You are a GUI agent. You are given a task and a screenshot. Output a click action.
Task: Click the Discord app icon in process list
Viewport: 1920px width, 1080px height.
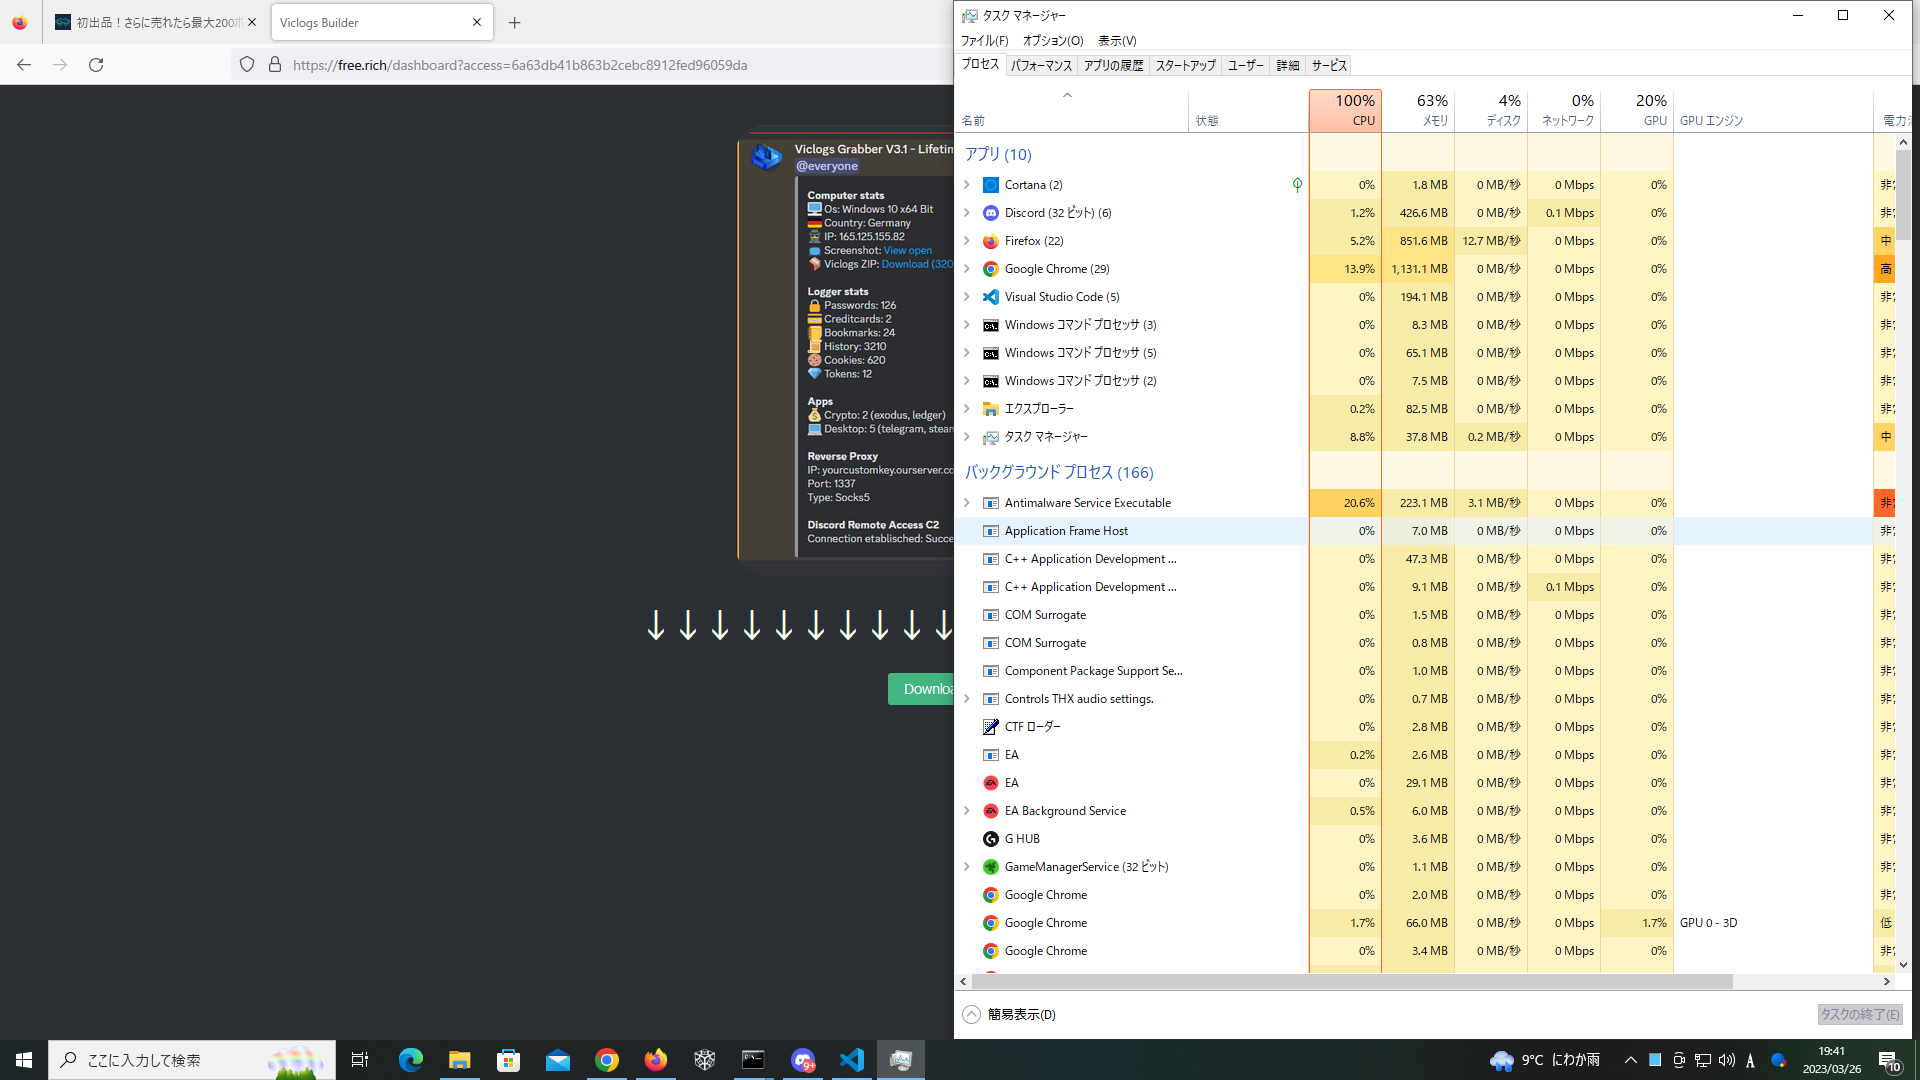click(990, 213)
